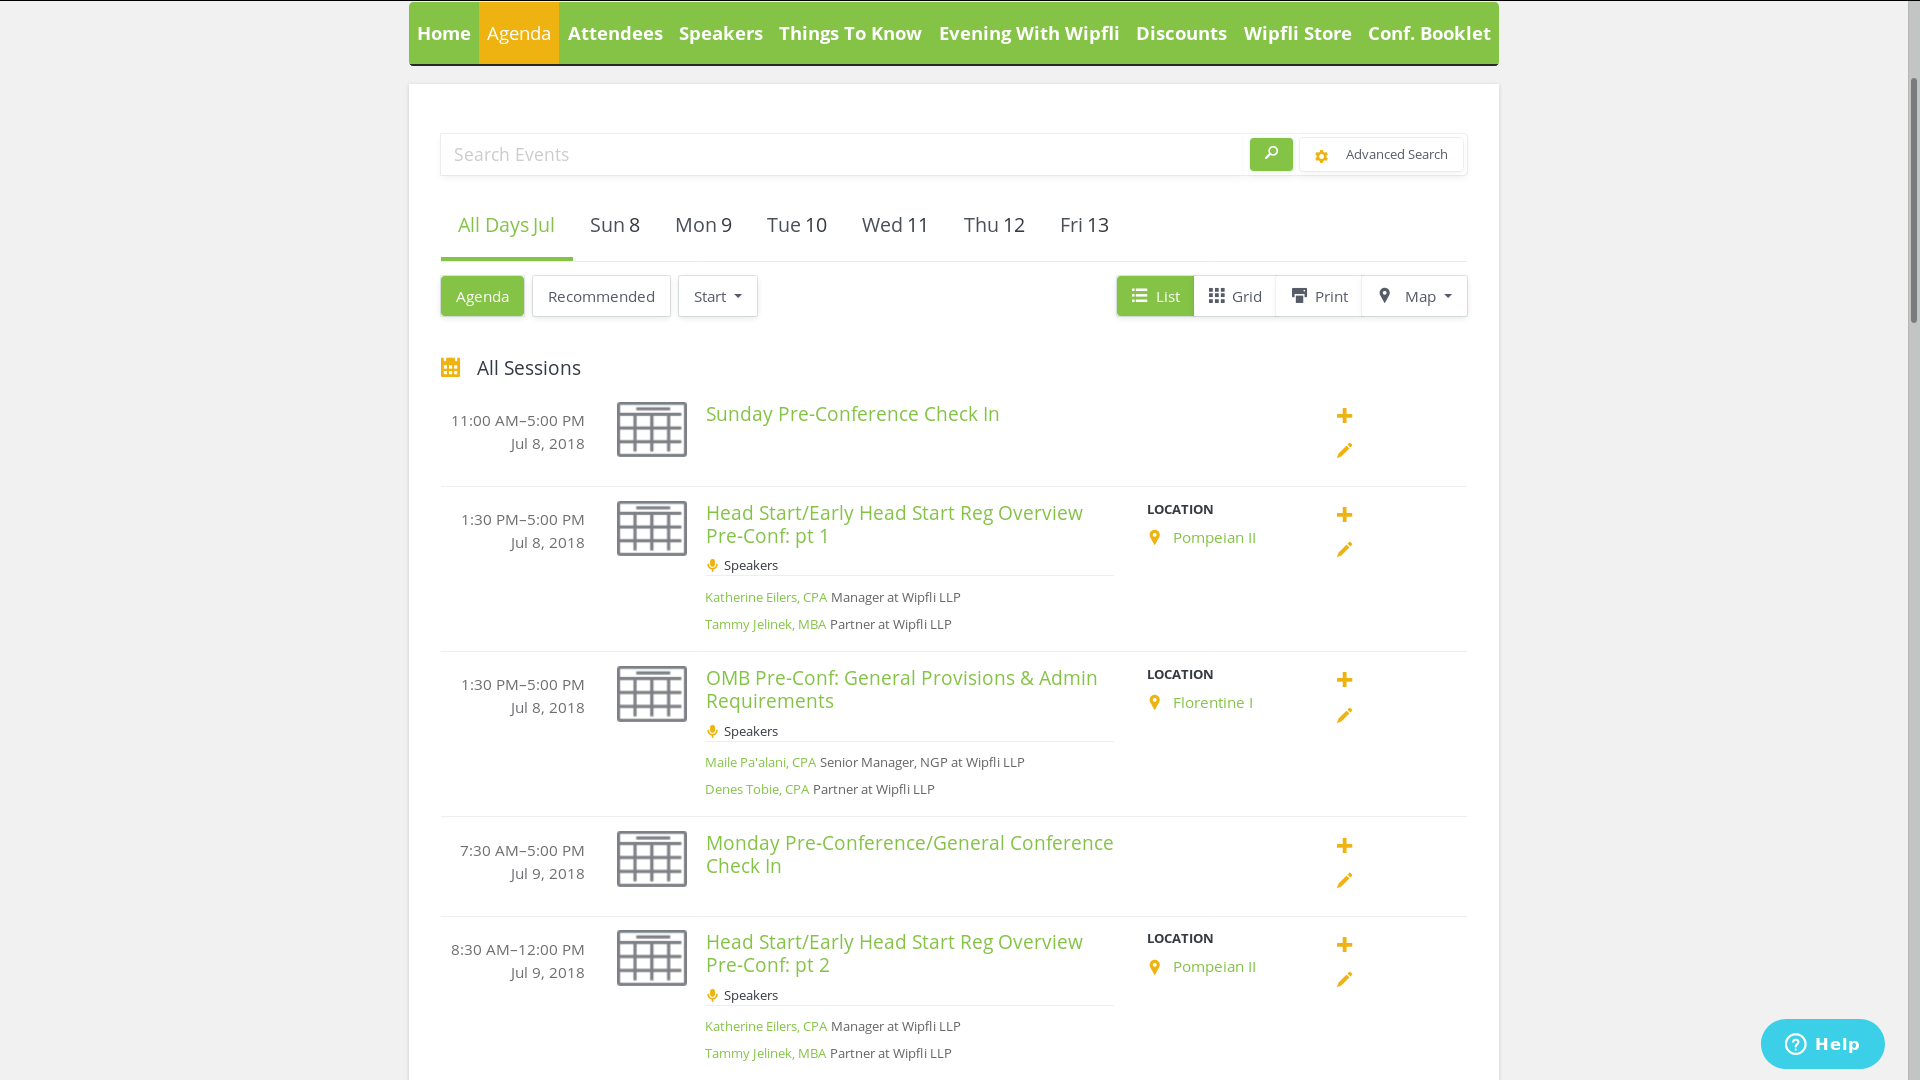Add Head Start Reg Overview pt 1 via plus
This screenshot has height=1080, width=1920.
[x=1345, y=515]
